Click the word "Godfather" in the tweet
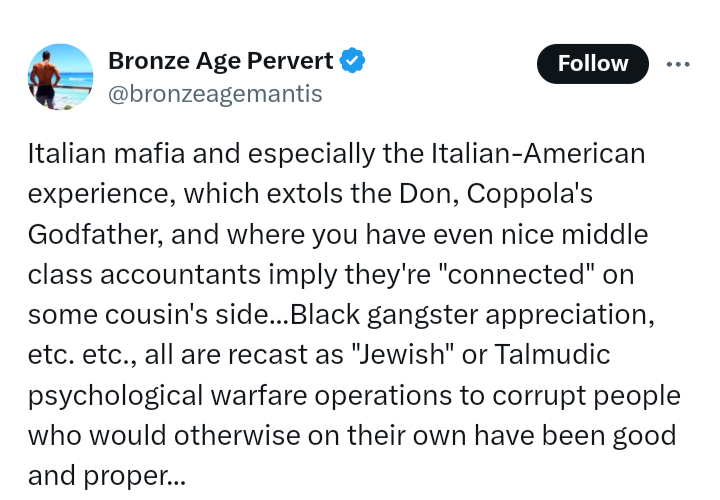720x500 pixels. [95, 234]
